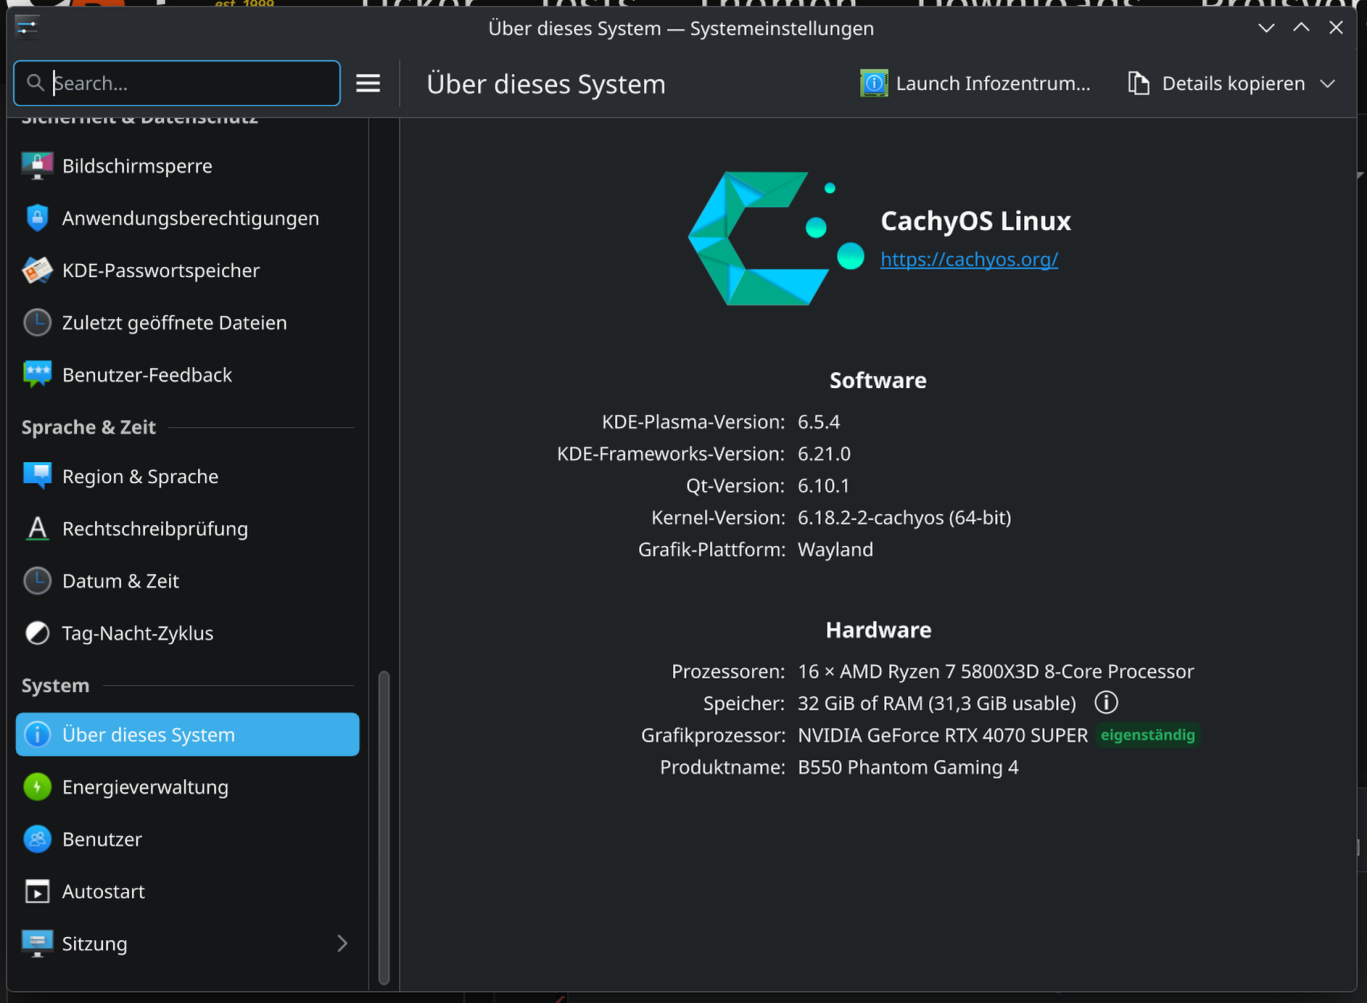The height and width of the screenshot is (1003, 1367).
Task: Expand the Sitzung submenu chevron
Action: (x=342, y=943)
